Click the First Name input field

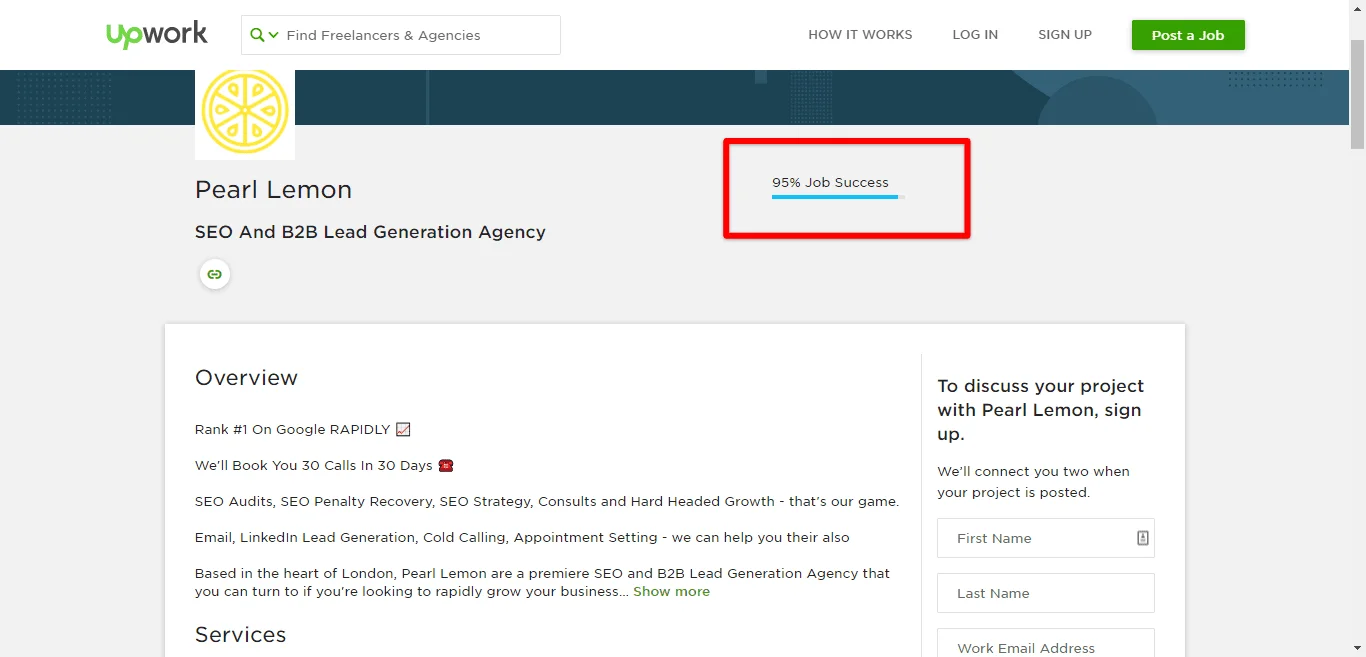(x=1046, y=538)
